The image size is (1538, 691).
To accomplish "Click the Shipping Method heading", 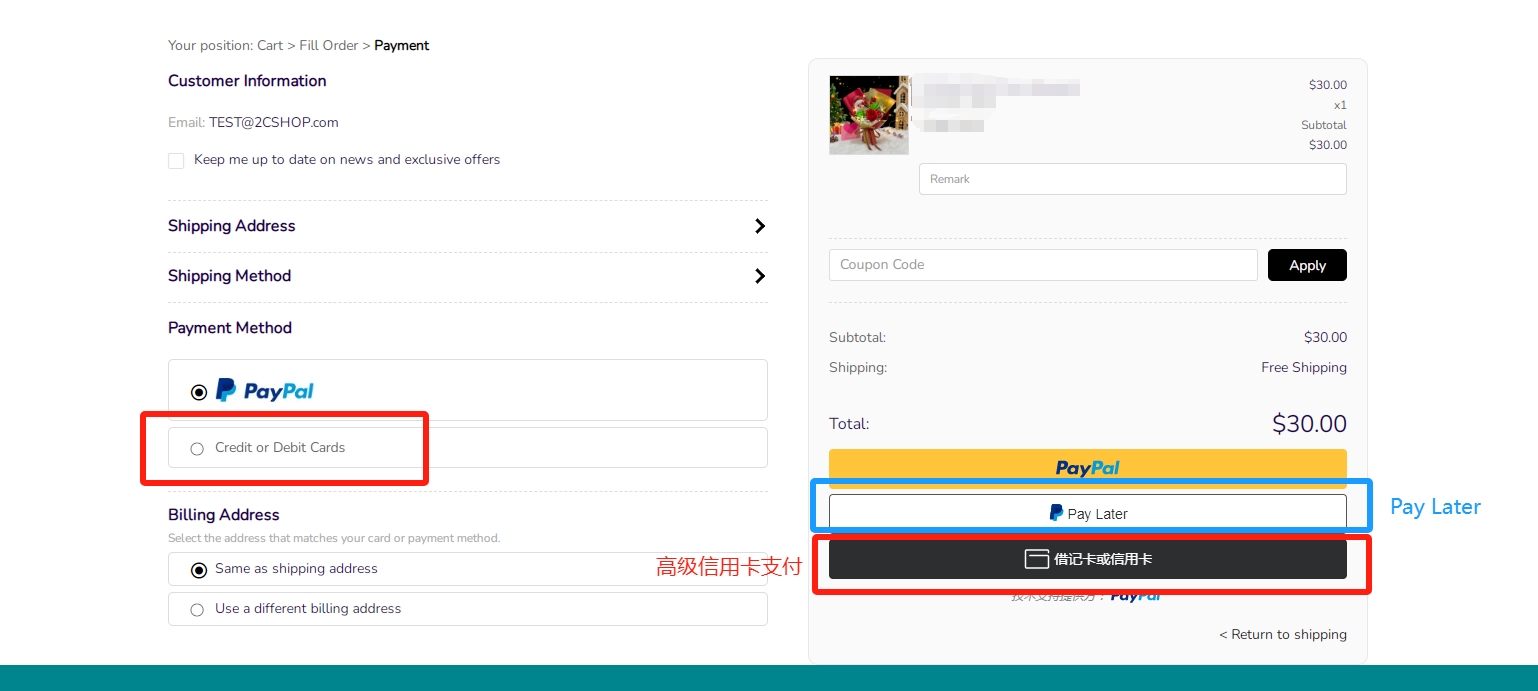I will [x=230, y=276].
